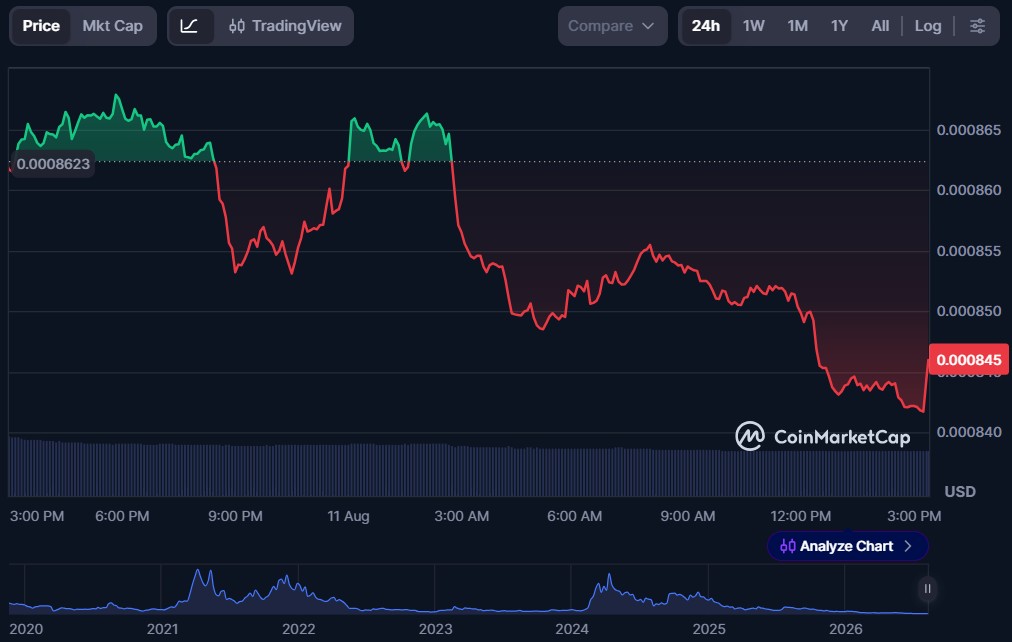
Task: Select the 1Y time range
Action: click(839, 26)
